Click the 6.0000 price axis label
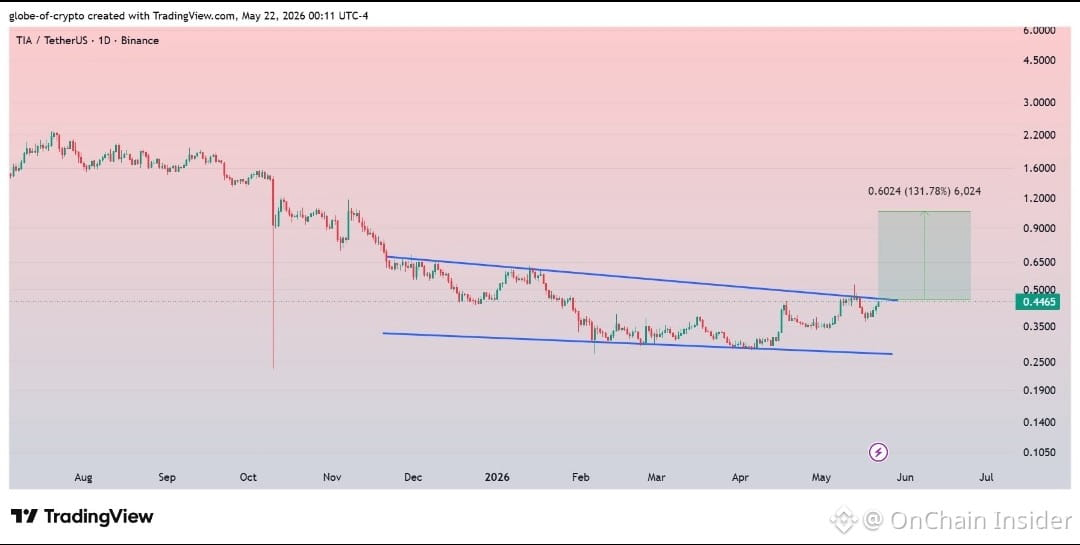The height and width of the screenshot is (545, 1080). (x=1039, y=30)
